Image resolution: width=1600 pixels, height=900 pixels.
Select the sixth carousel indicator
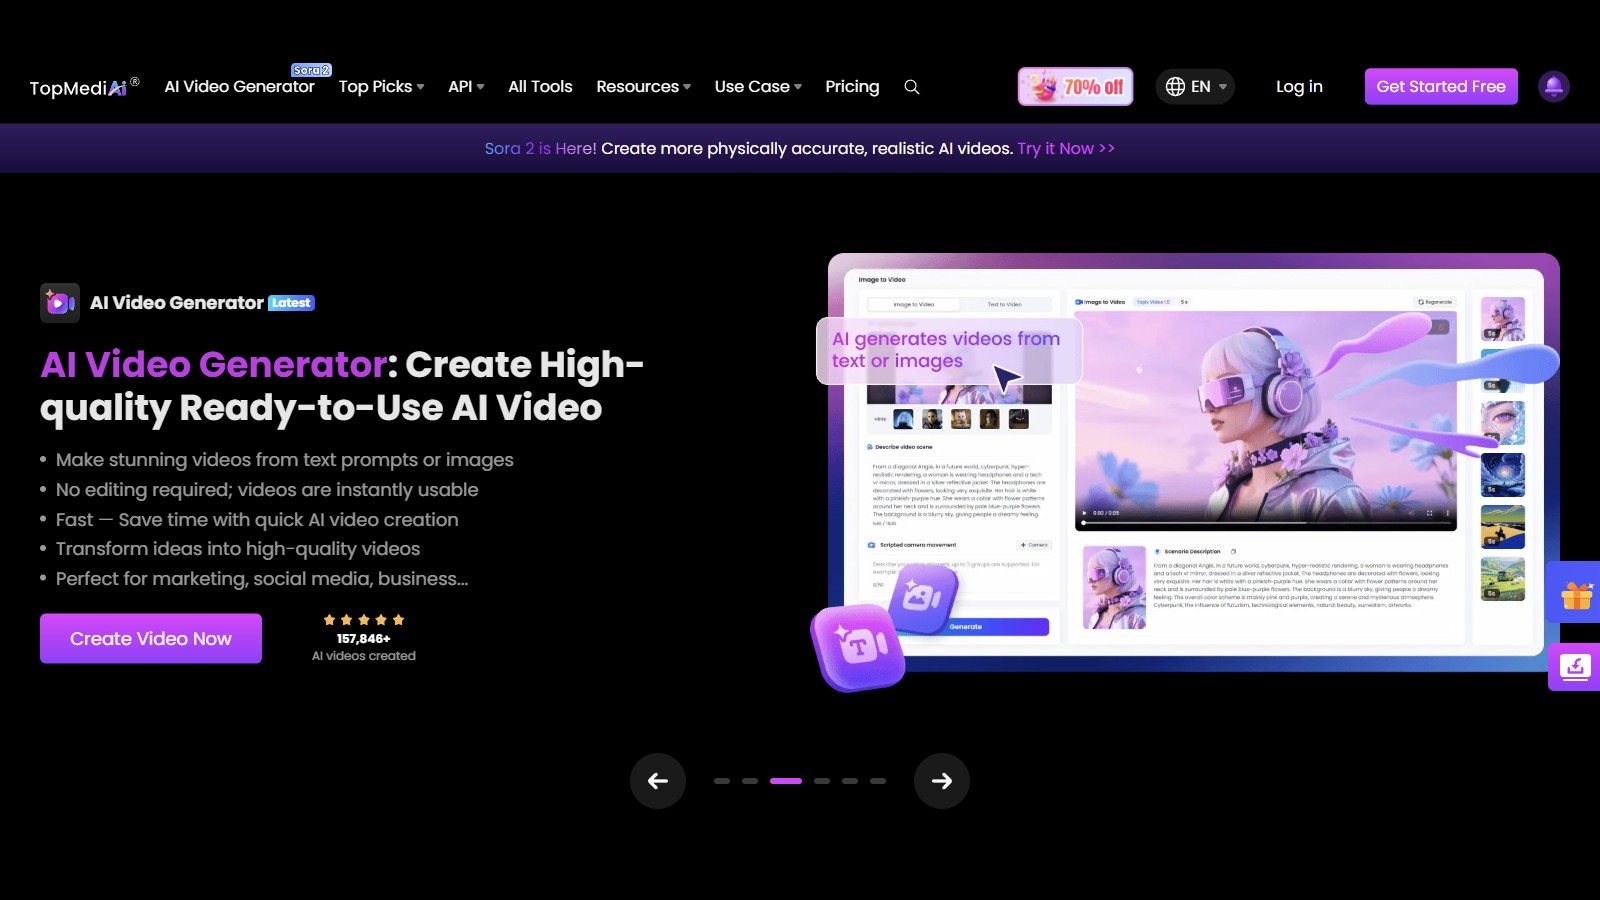click(x=878, y=781)
